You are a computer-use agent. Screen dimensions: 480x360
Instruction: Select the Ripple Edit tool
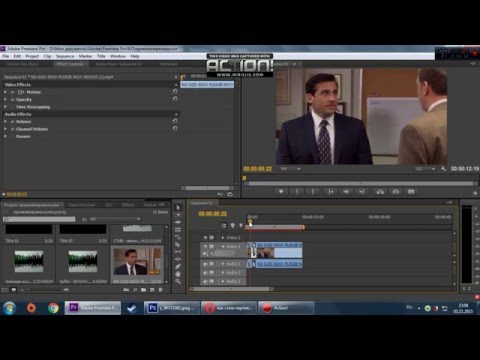178,222
